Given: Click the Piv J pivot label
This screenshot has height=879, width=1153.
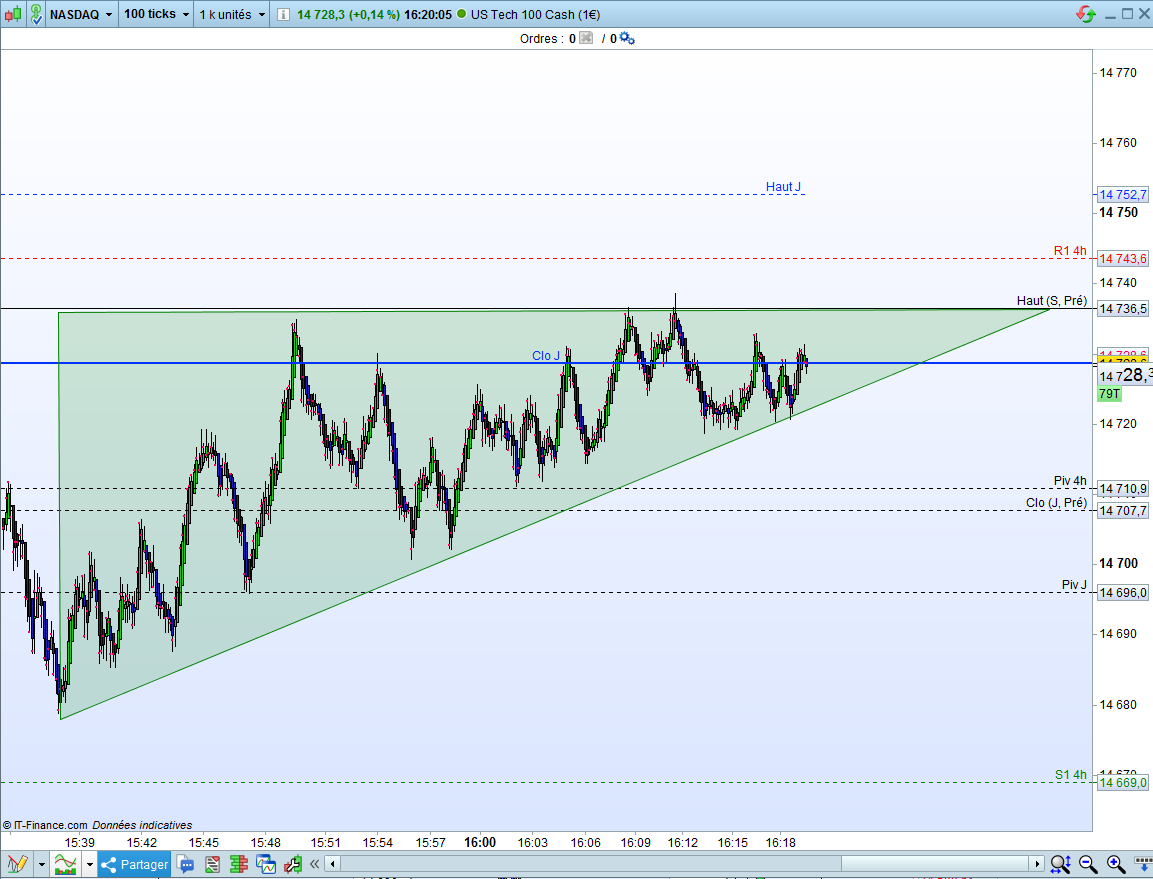Looking at the screenshot, I should click(x=1074, y=585).
